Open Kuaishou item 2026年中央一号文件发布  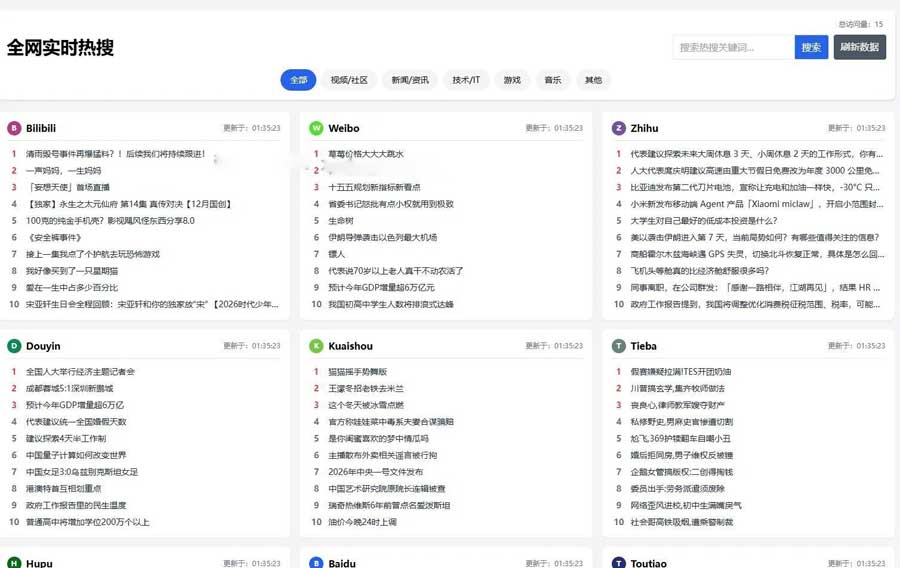click(375, 472)
